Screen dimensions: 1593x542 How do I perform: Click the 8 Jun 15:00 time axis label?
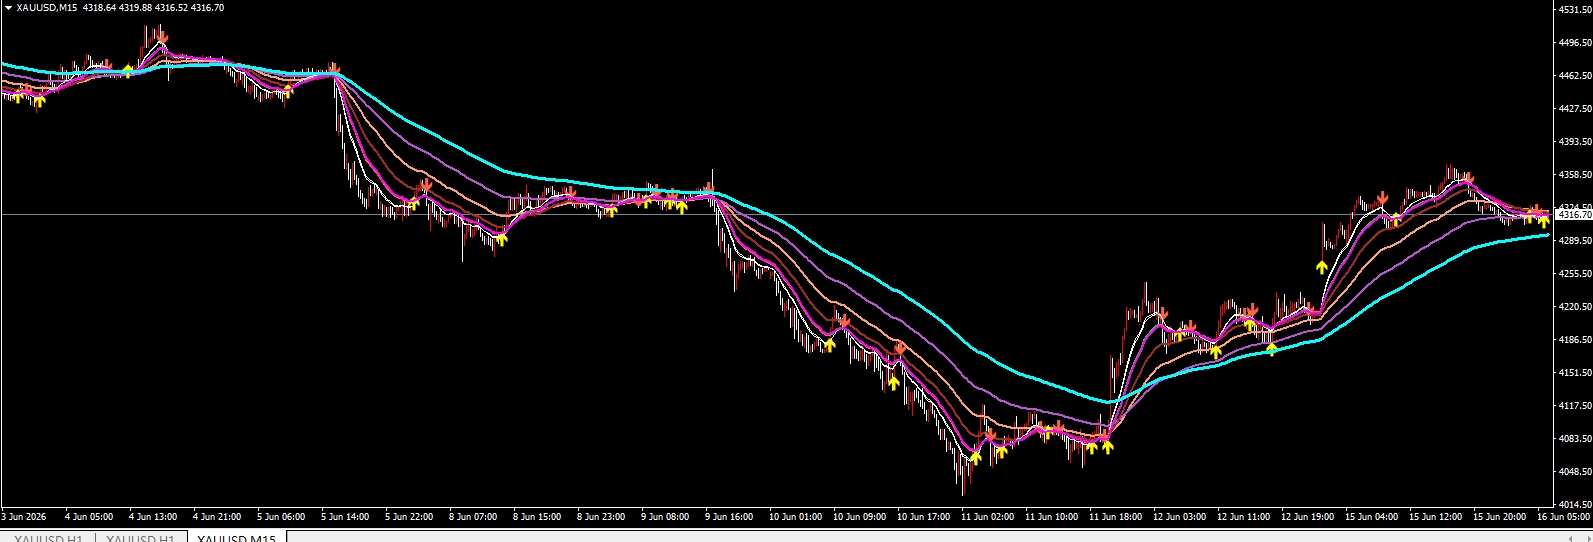537,517
